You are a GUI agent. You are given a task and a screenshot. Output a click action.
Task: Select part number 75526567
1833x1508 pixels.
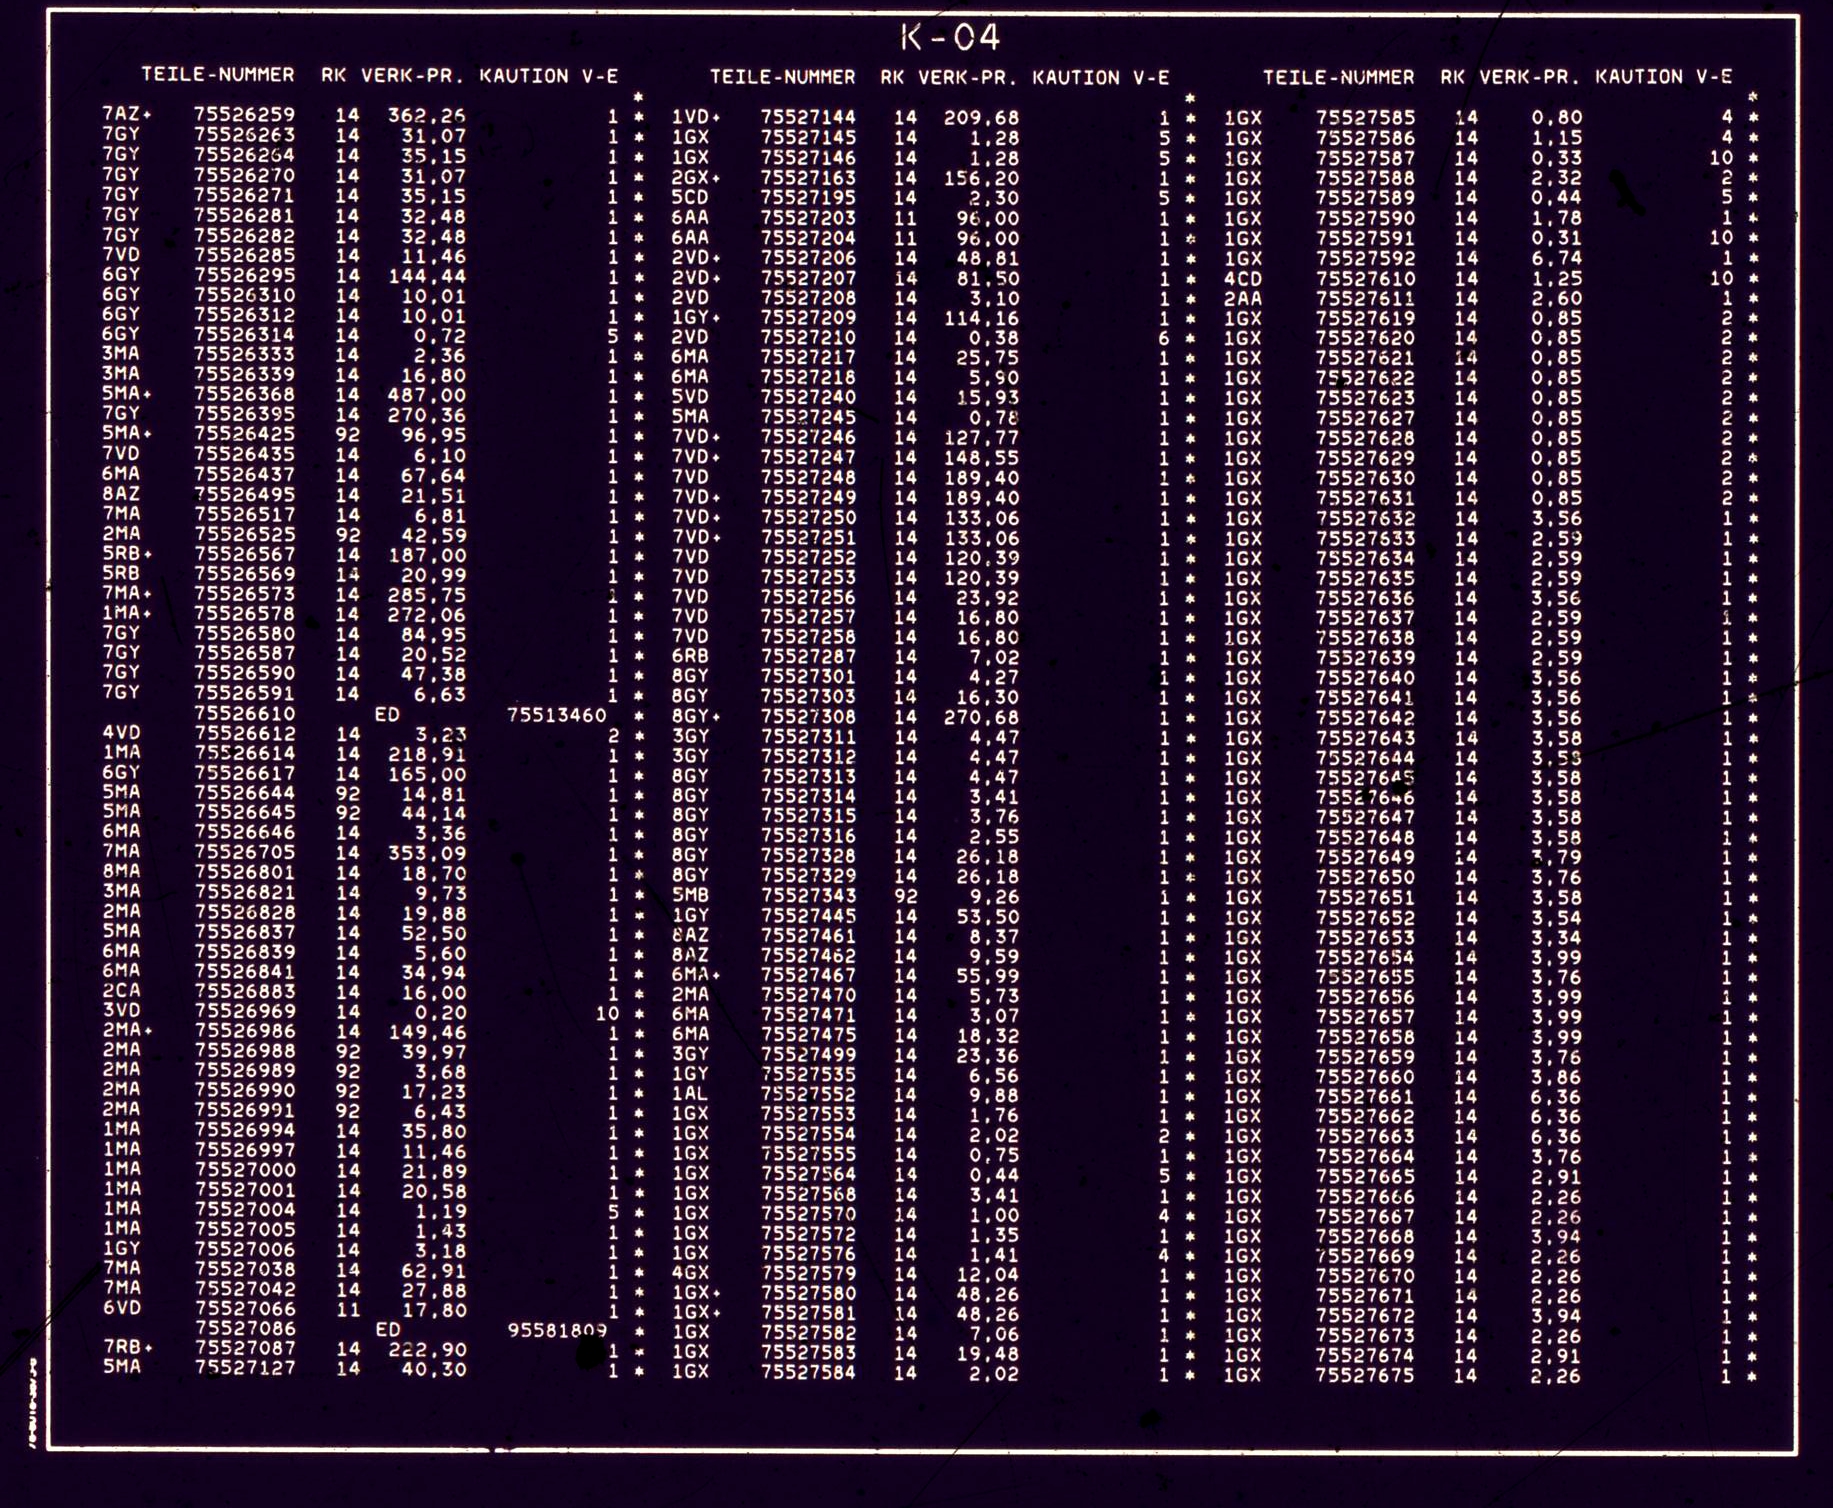245,554
